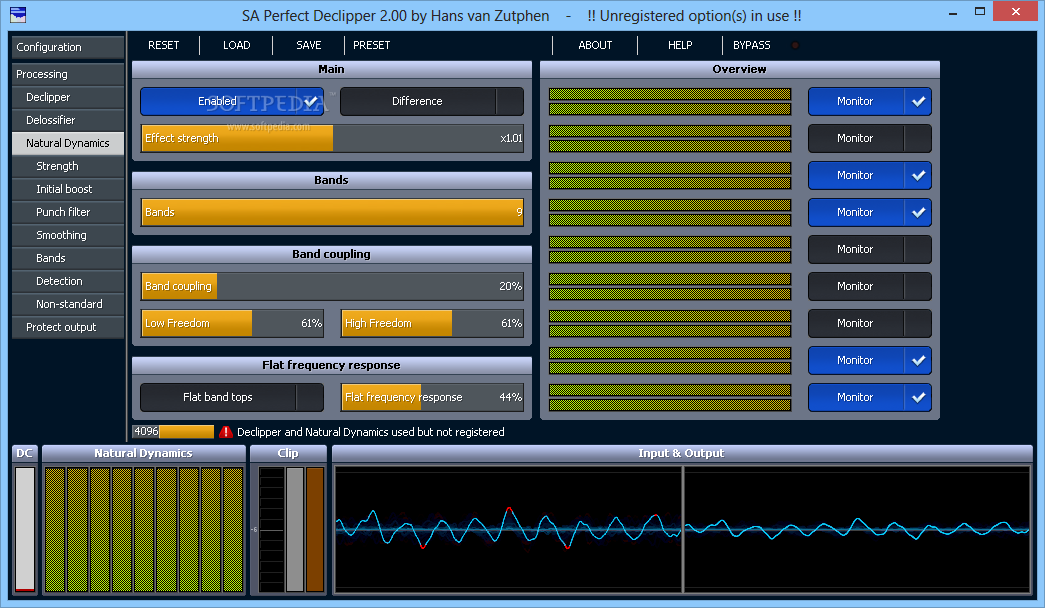Screen dimensions: 1045x608
Task: Click SAVE in the top toolbar
Action: 309,45
